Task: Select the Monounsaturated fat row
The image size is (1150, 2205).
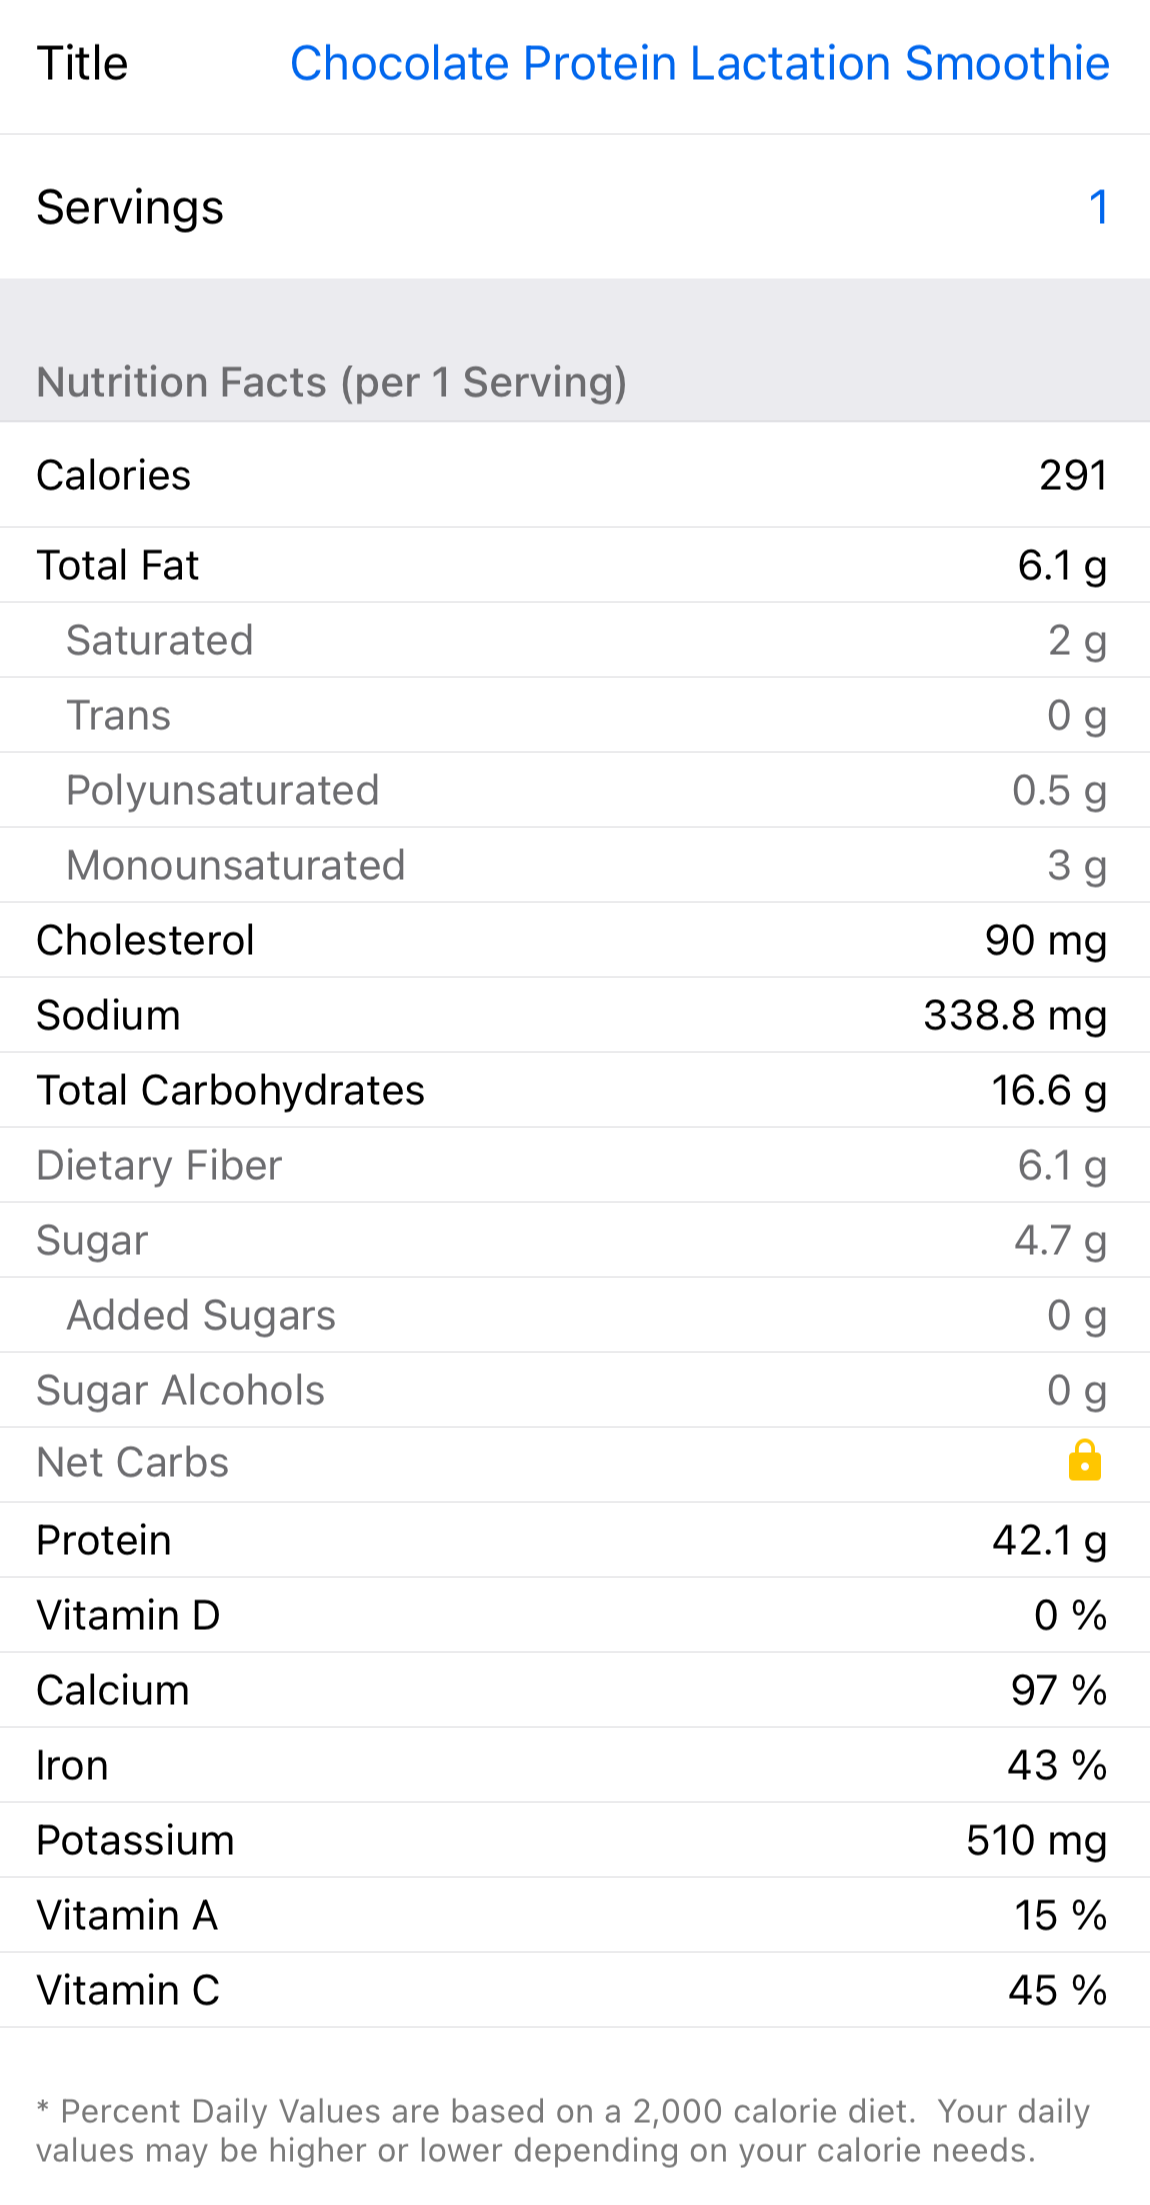Action: (x=575, y=866)
